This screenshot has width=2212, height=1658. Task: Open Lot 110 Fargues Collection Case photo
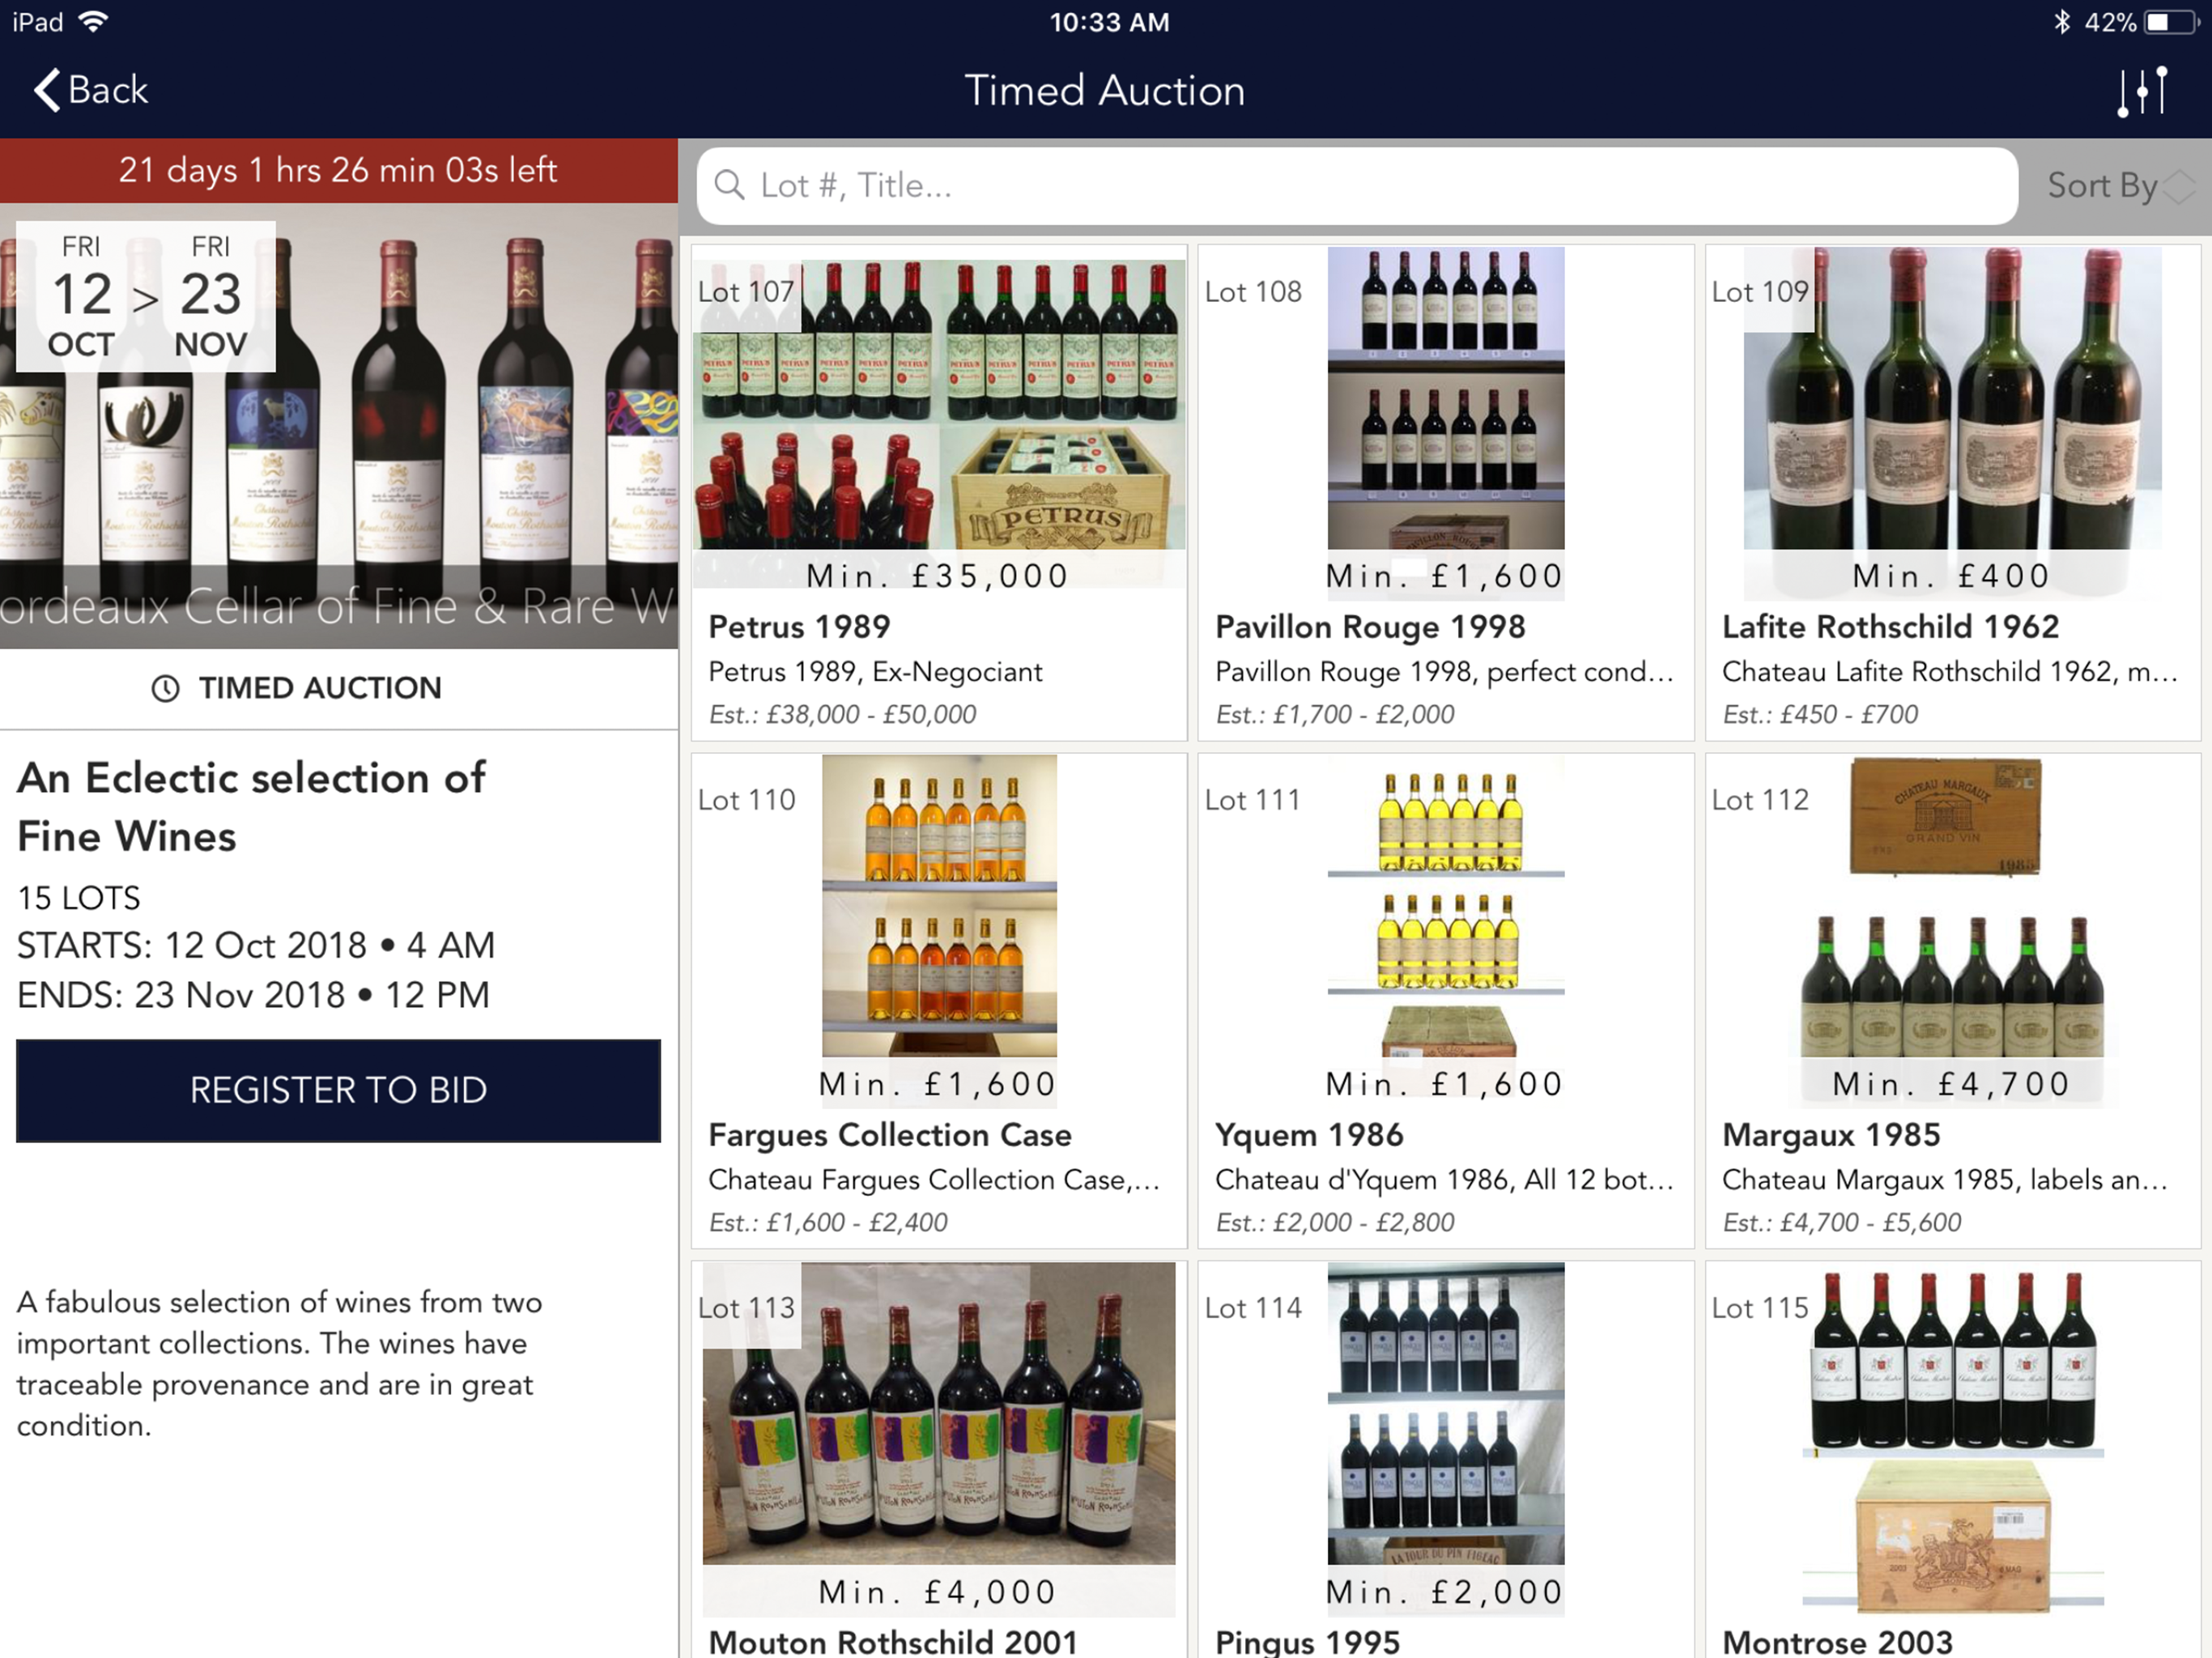point(939,905)
